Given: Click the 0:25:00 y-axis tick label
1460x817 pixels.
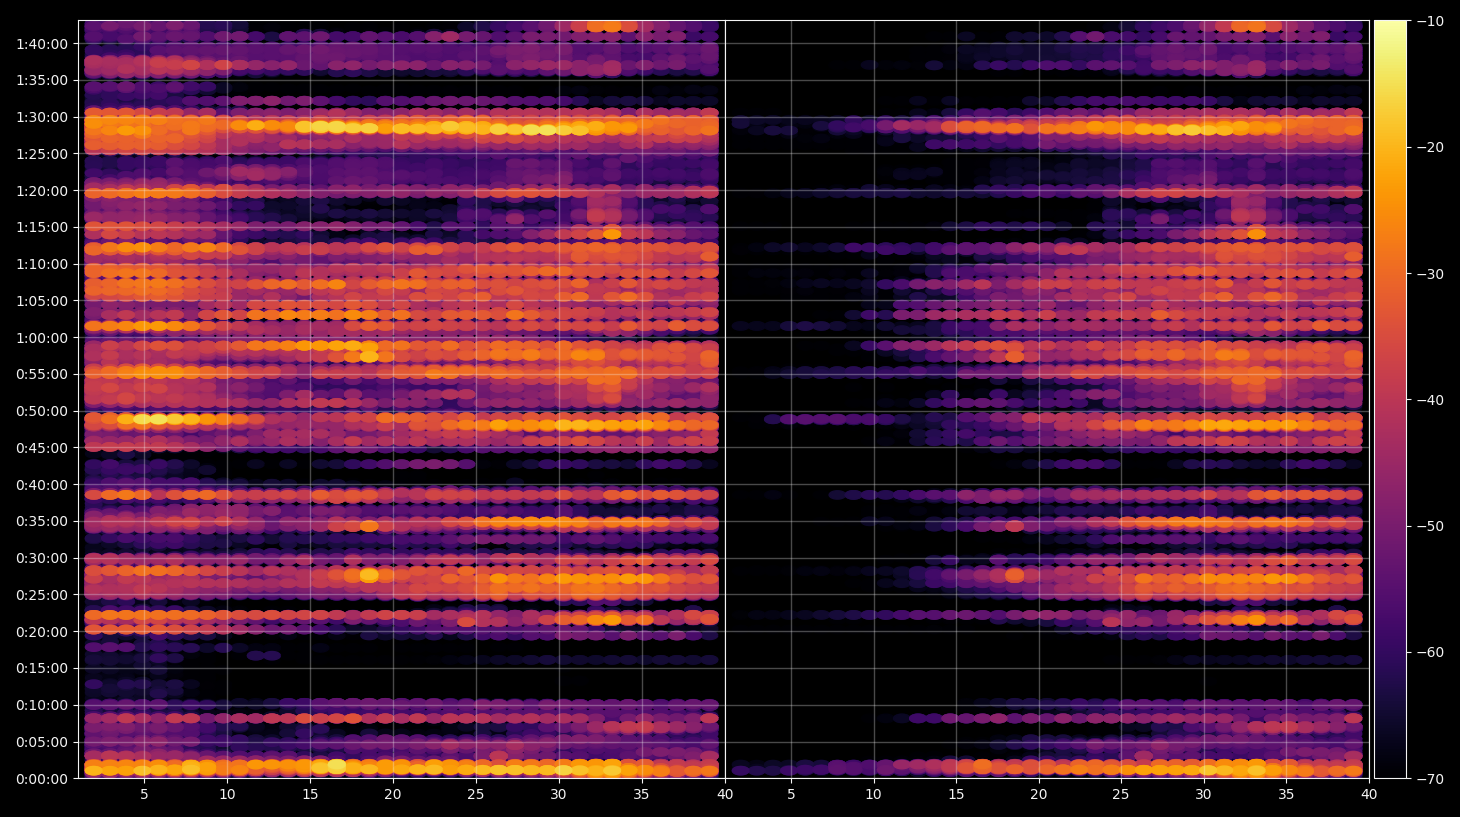Looking at the screenshot, I should tap(42, 595).
